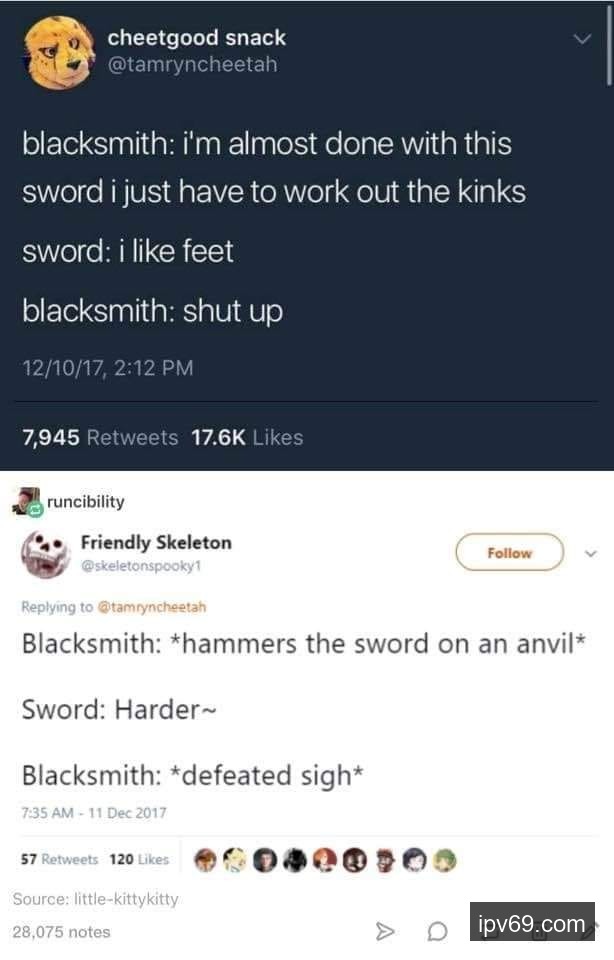Expand the chevron next to Follow button

coord(591,553)
